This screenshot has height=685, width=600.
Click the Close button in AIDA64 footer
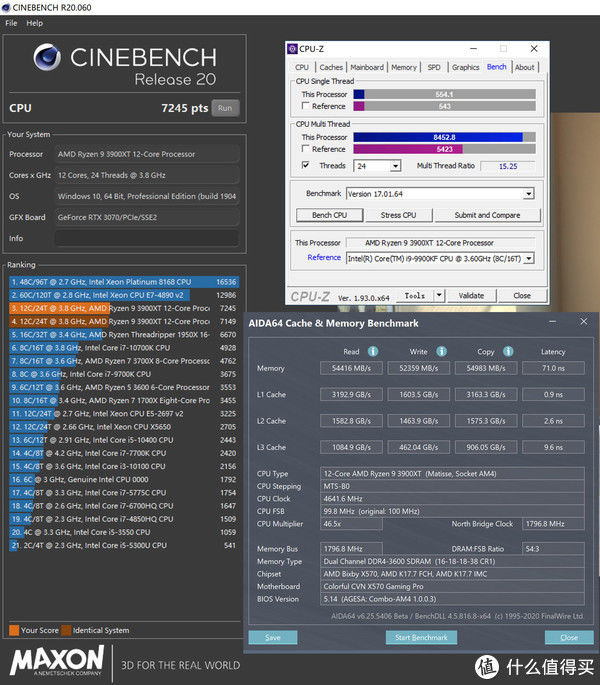(569, 637)
